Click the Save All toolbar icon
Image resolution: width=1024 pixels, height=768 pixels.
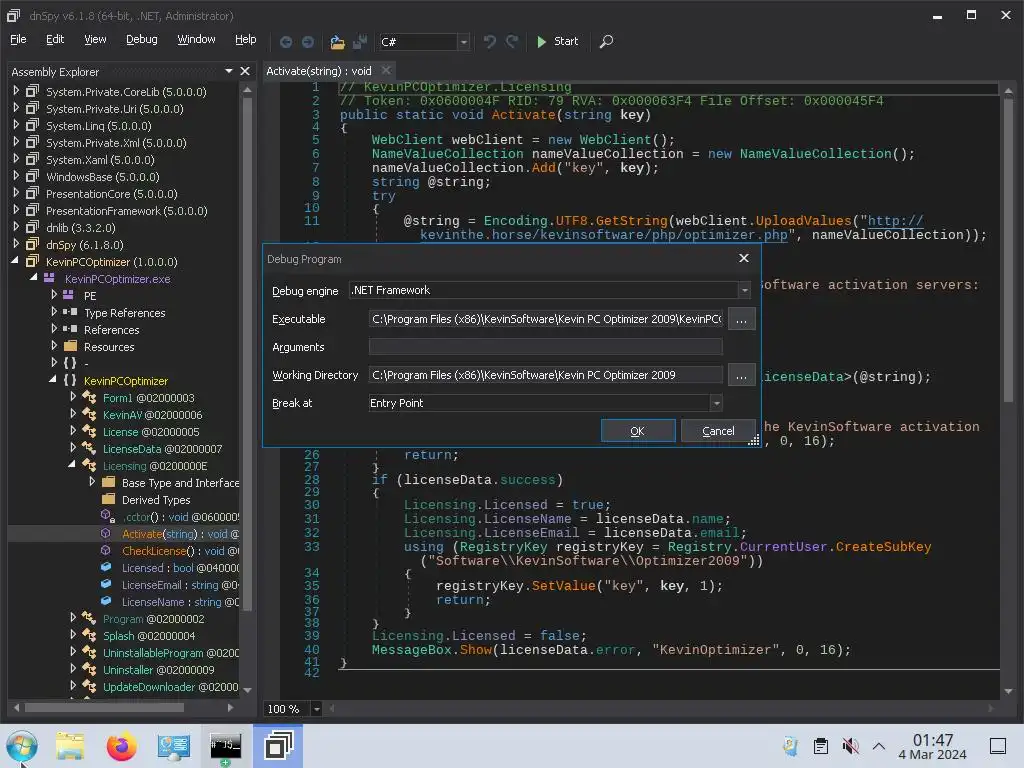(x=360, y=42)
